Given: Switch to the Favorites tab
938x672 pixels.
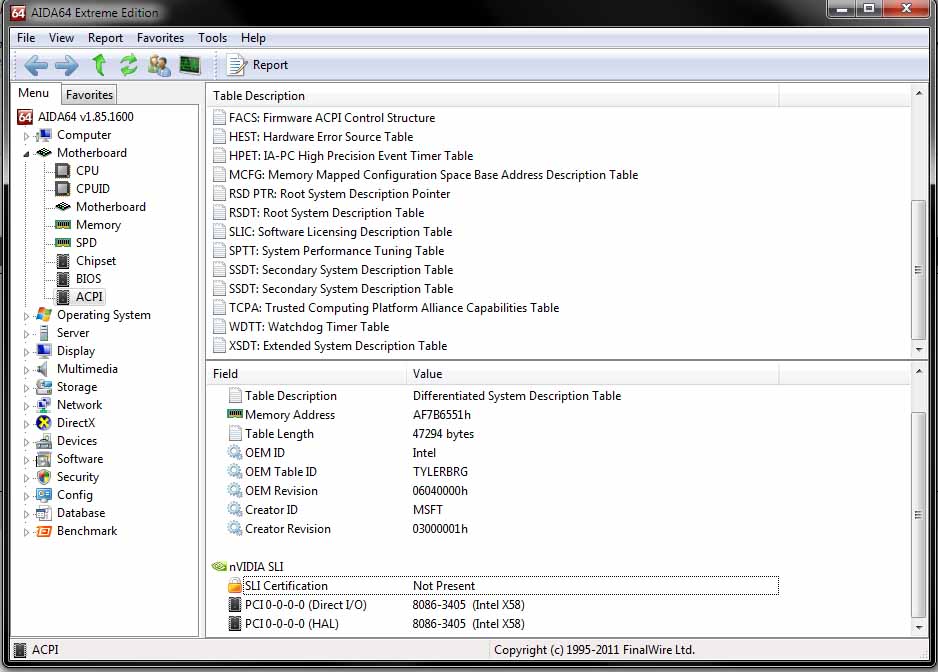Looking at the screenshot, I should (89, 95).
